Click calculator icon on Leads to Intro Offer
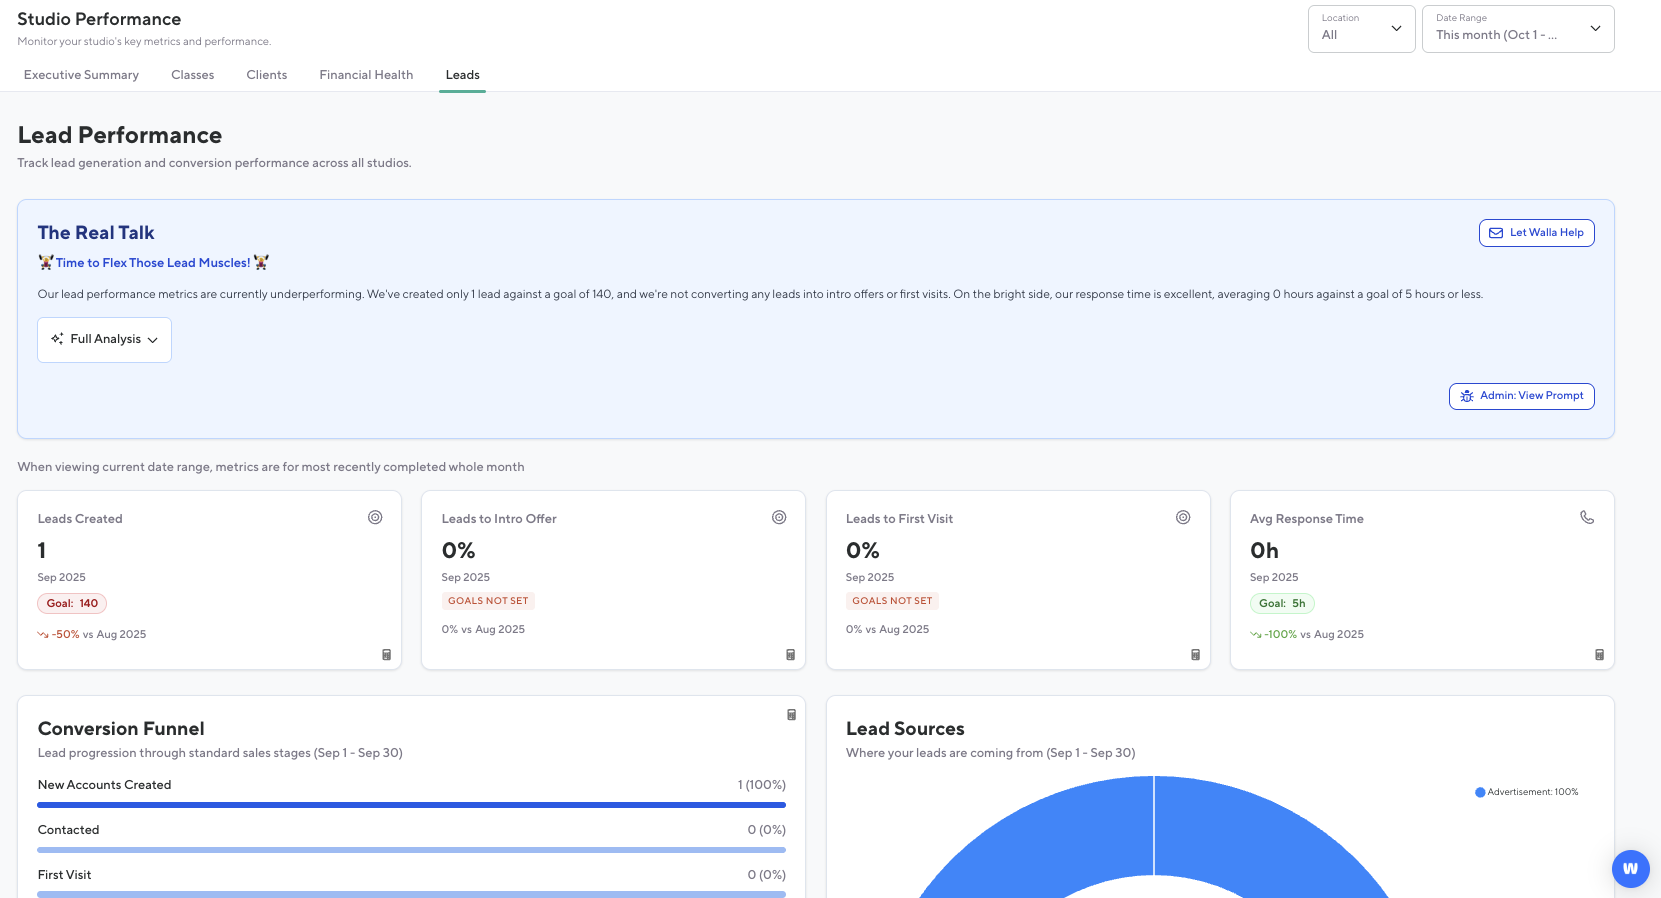 [791, 655]
